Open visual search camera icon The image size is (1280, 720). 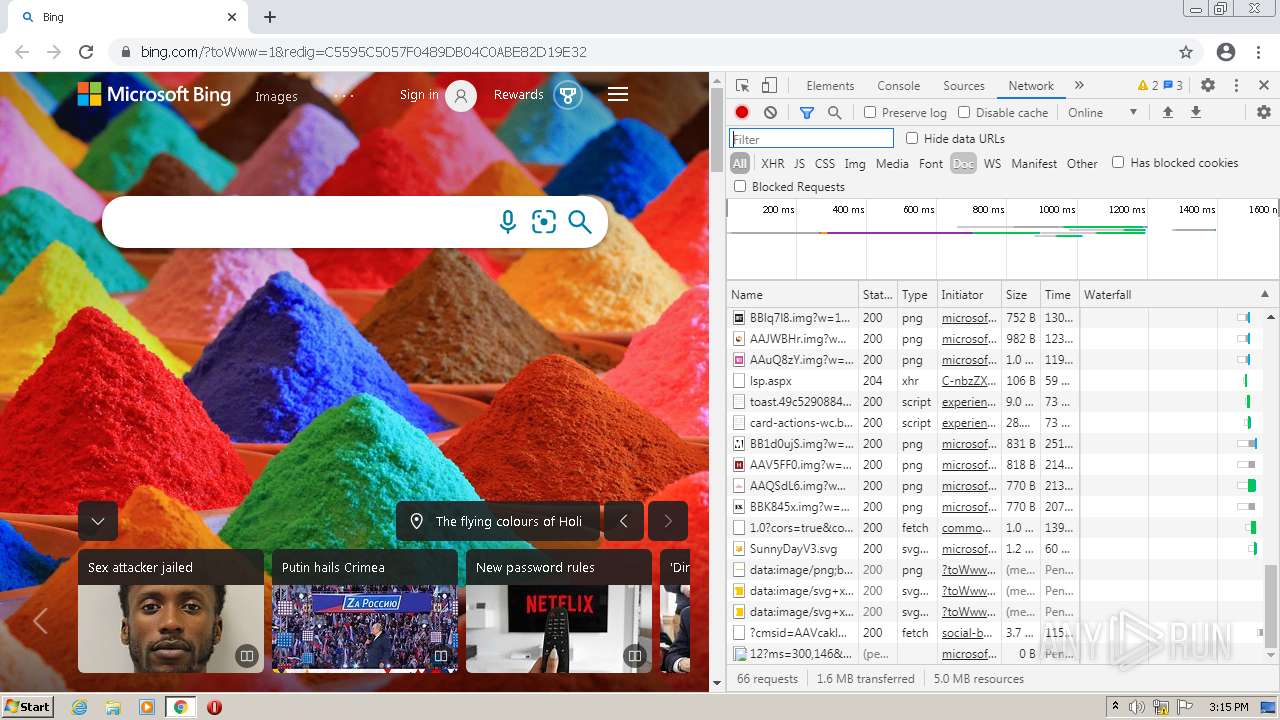[x=544, y=222]
